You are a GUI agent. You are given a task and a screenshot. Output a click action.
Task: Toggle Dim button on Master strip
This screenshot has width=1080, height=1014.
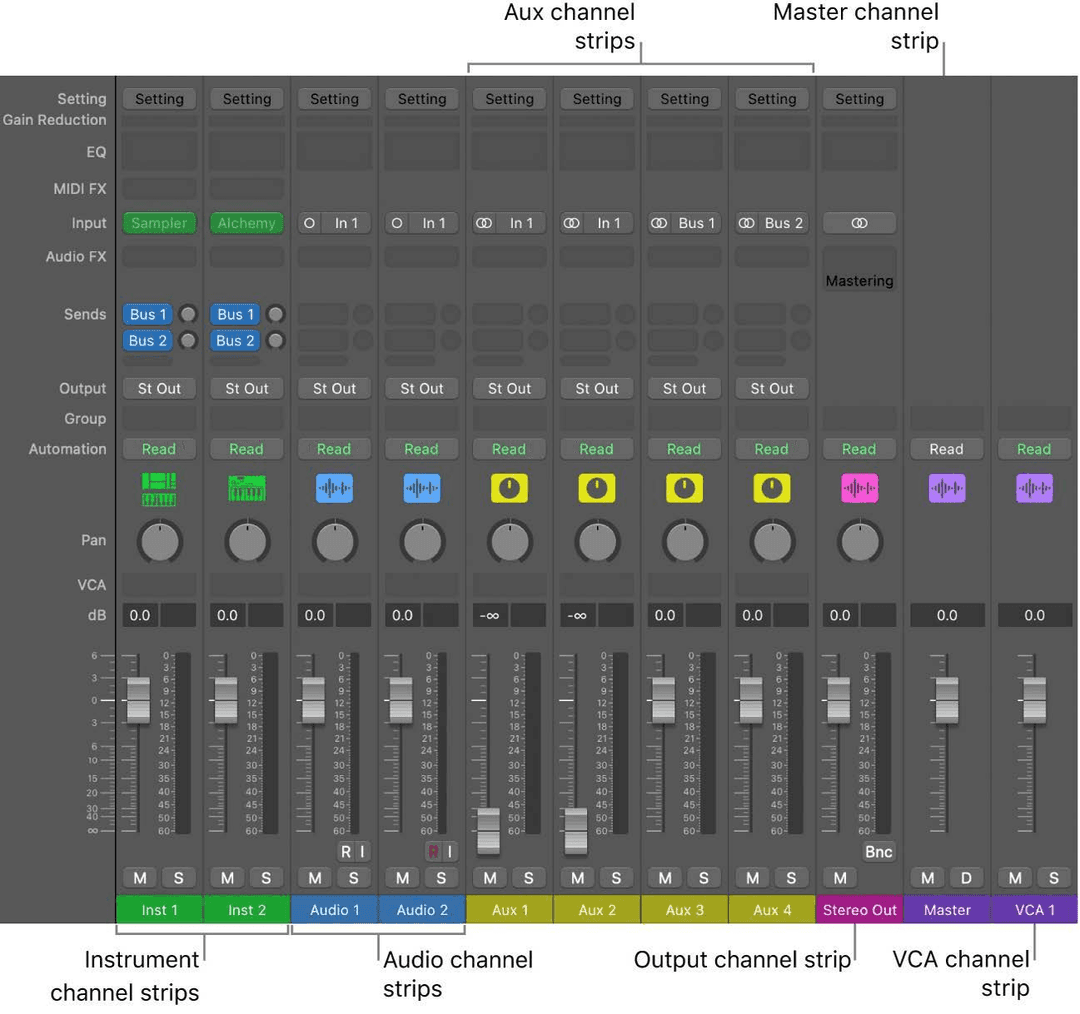(966, 878)
